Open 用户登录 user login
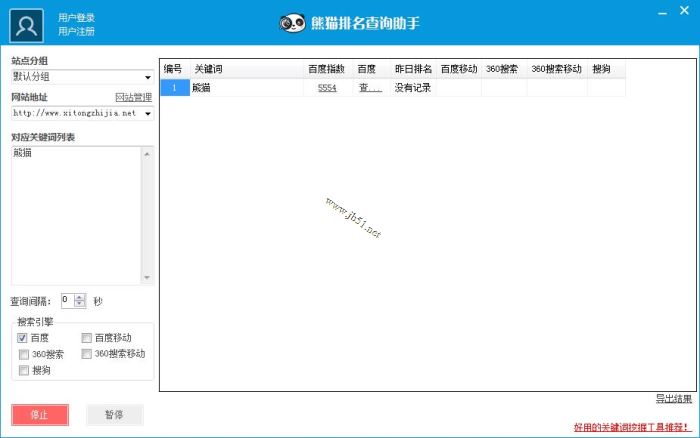 point(76,17)
